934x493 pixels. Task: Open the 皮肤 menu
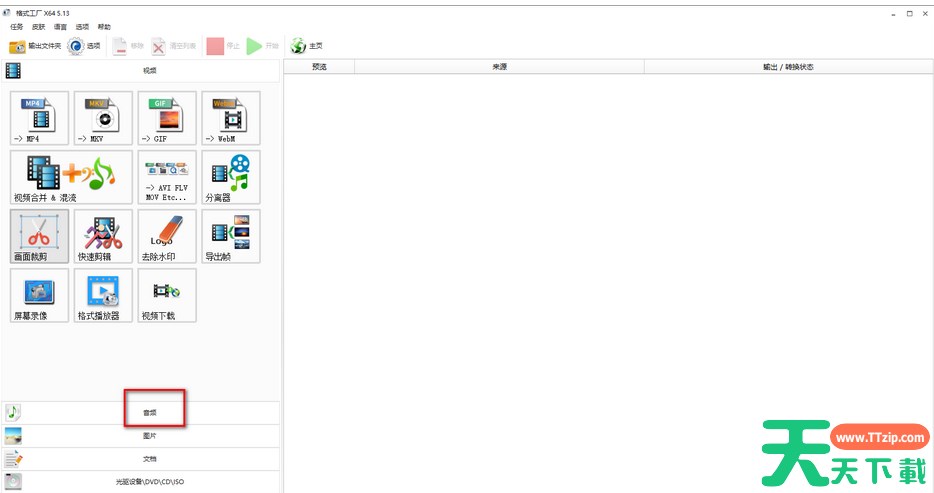pyautogui.click(x=39, y=27)
